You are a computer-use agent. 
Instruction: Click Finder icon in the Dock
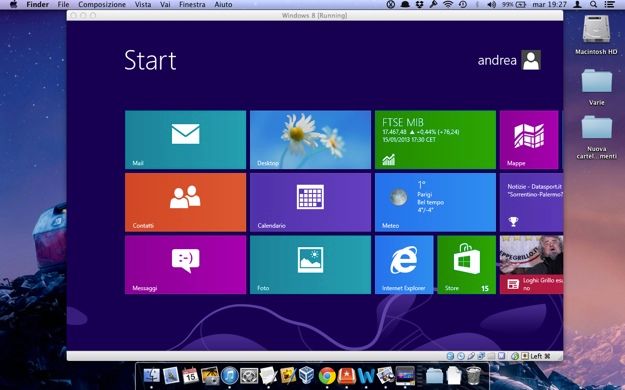click(x=151, y=375)
